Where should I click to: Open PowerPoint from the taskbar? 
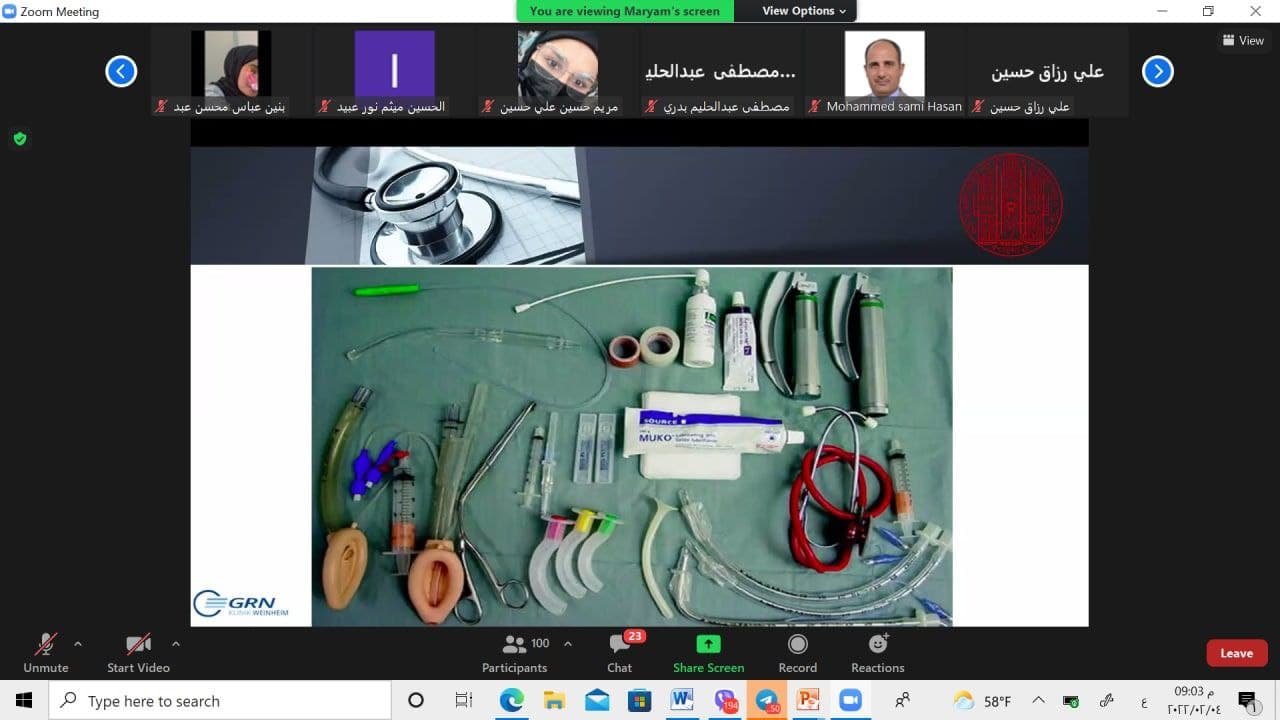(807, 700)
